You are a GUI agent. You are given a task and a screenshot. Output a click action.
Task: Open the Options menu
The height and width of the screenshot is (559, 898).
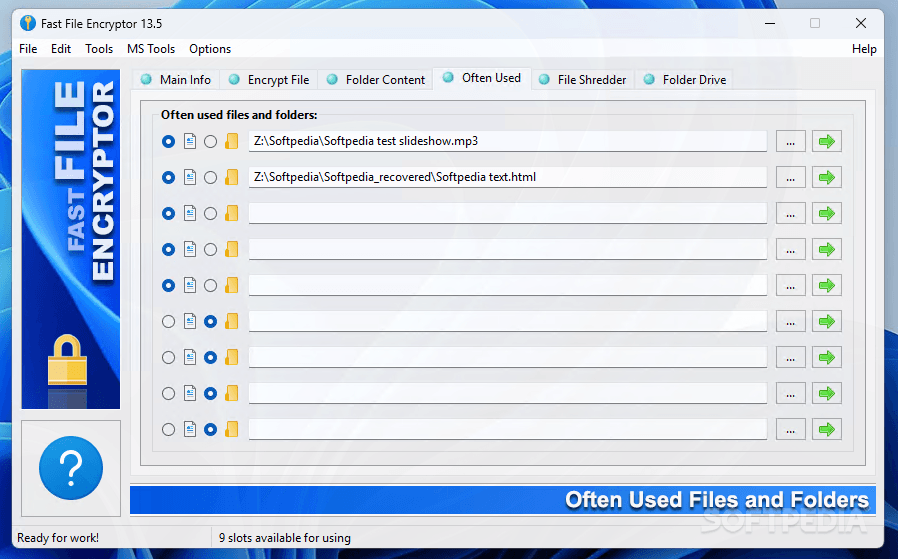point(210,49)
